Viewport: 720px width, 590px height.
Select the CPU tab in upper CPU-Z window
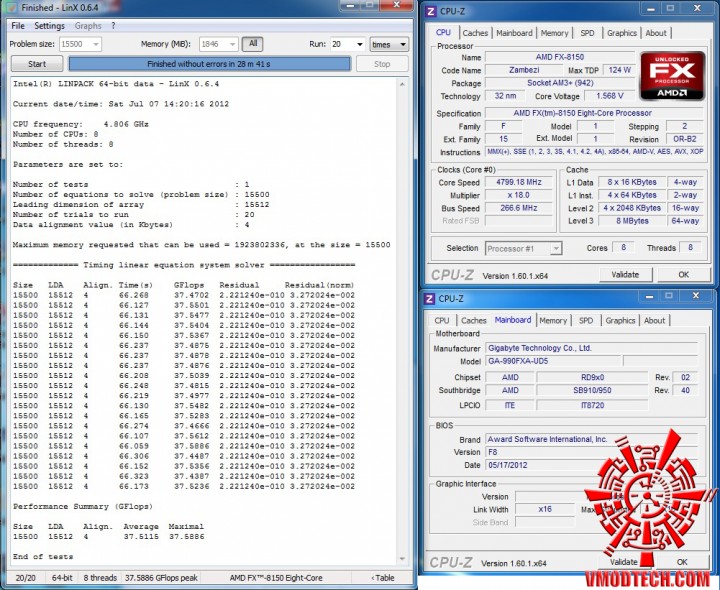443,33
